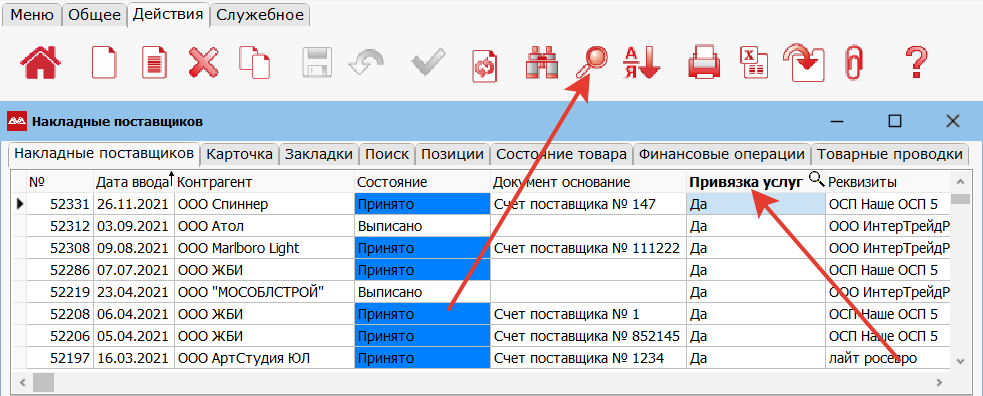
Task: Click the red X delete icon
Action: pyautogui.click(x=204, y=63)
